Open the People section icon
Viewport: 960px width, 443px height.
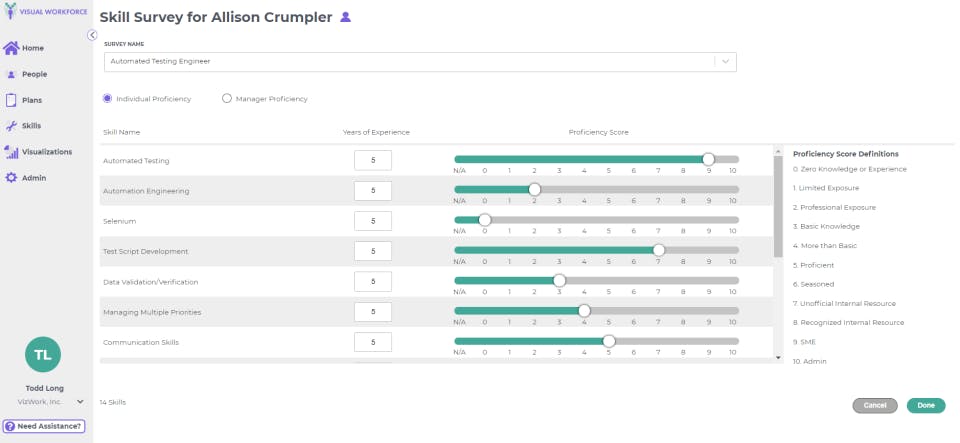coord(11,74)
